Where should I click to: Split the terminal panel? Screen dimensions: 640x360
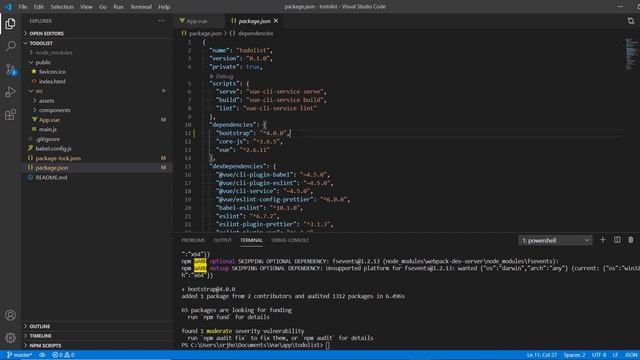pos(617,240)
